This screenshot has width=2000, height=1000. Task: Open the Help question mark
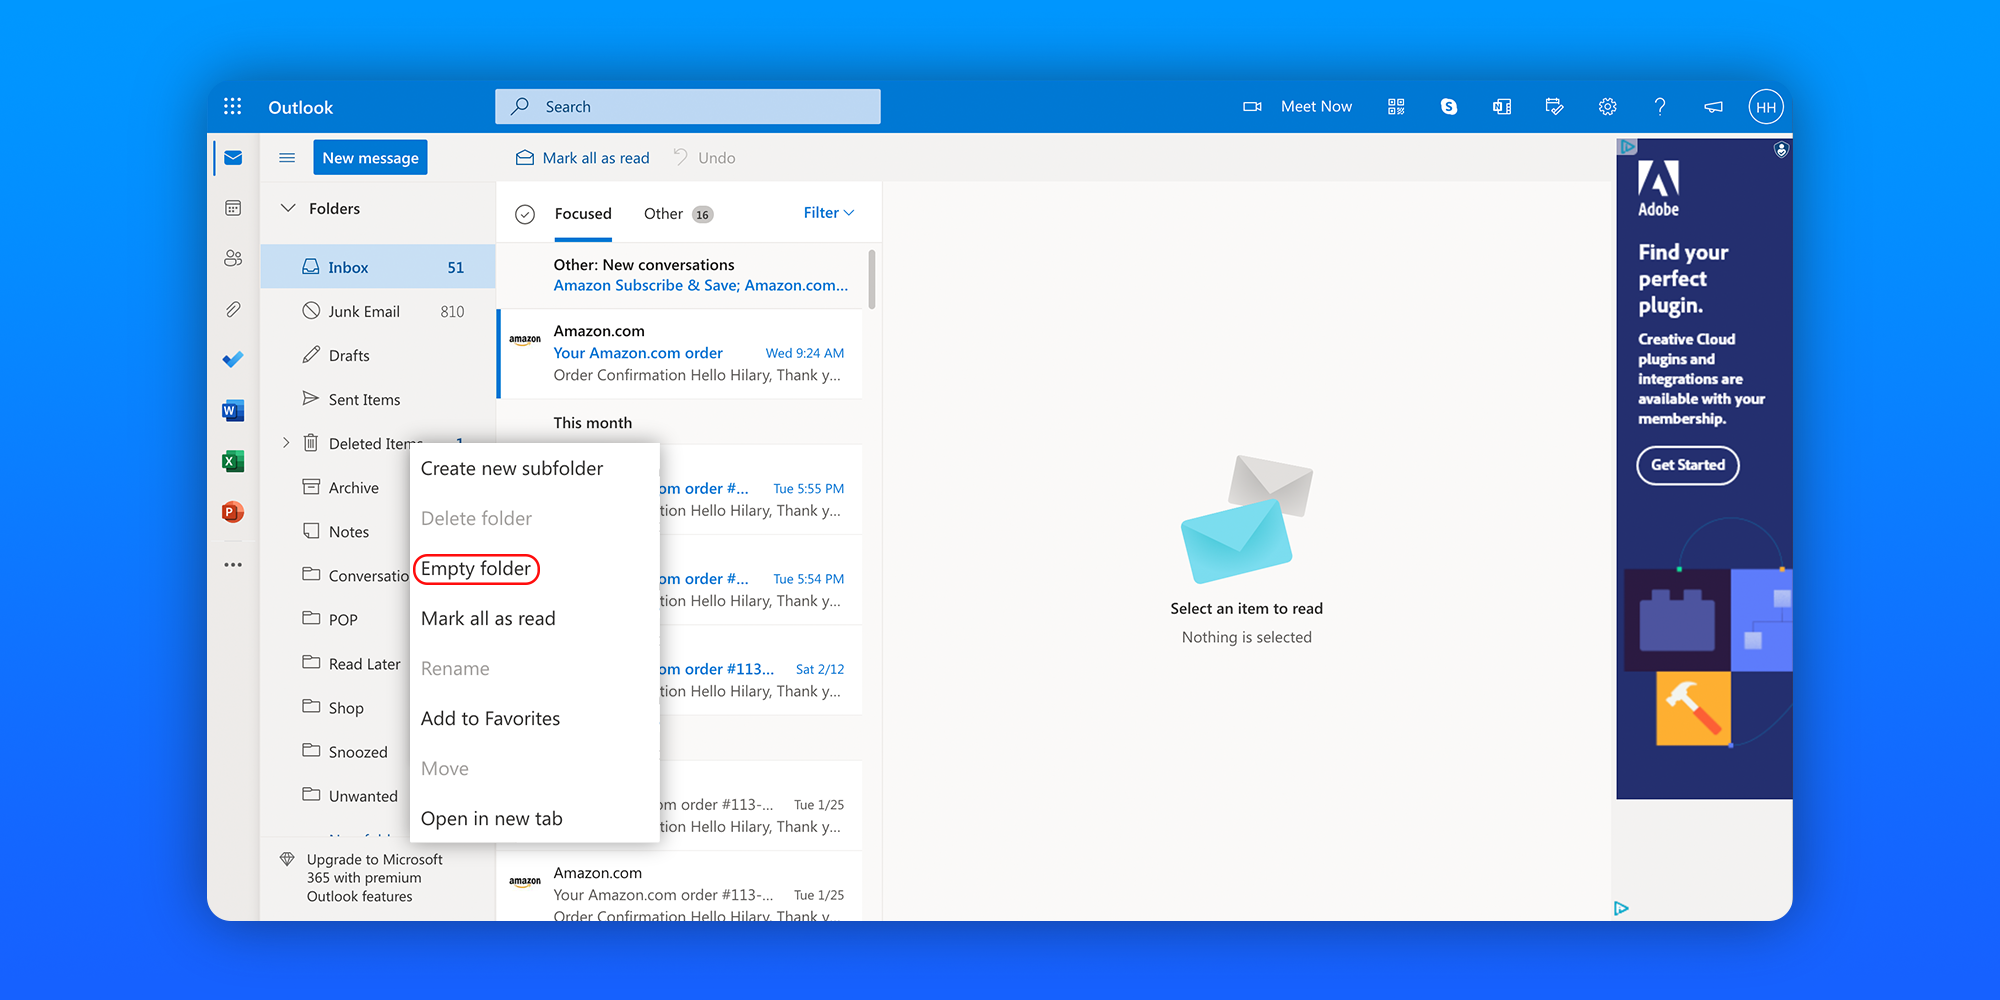(x=1660, y=106)
